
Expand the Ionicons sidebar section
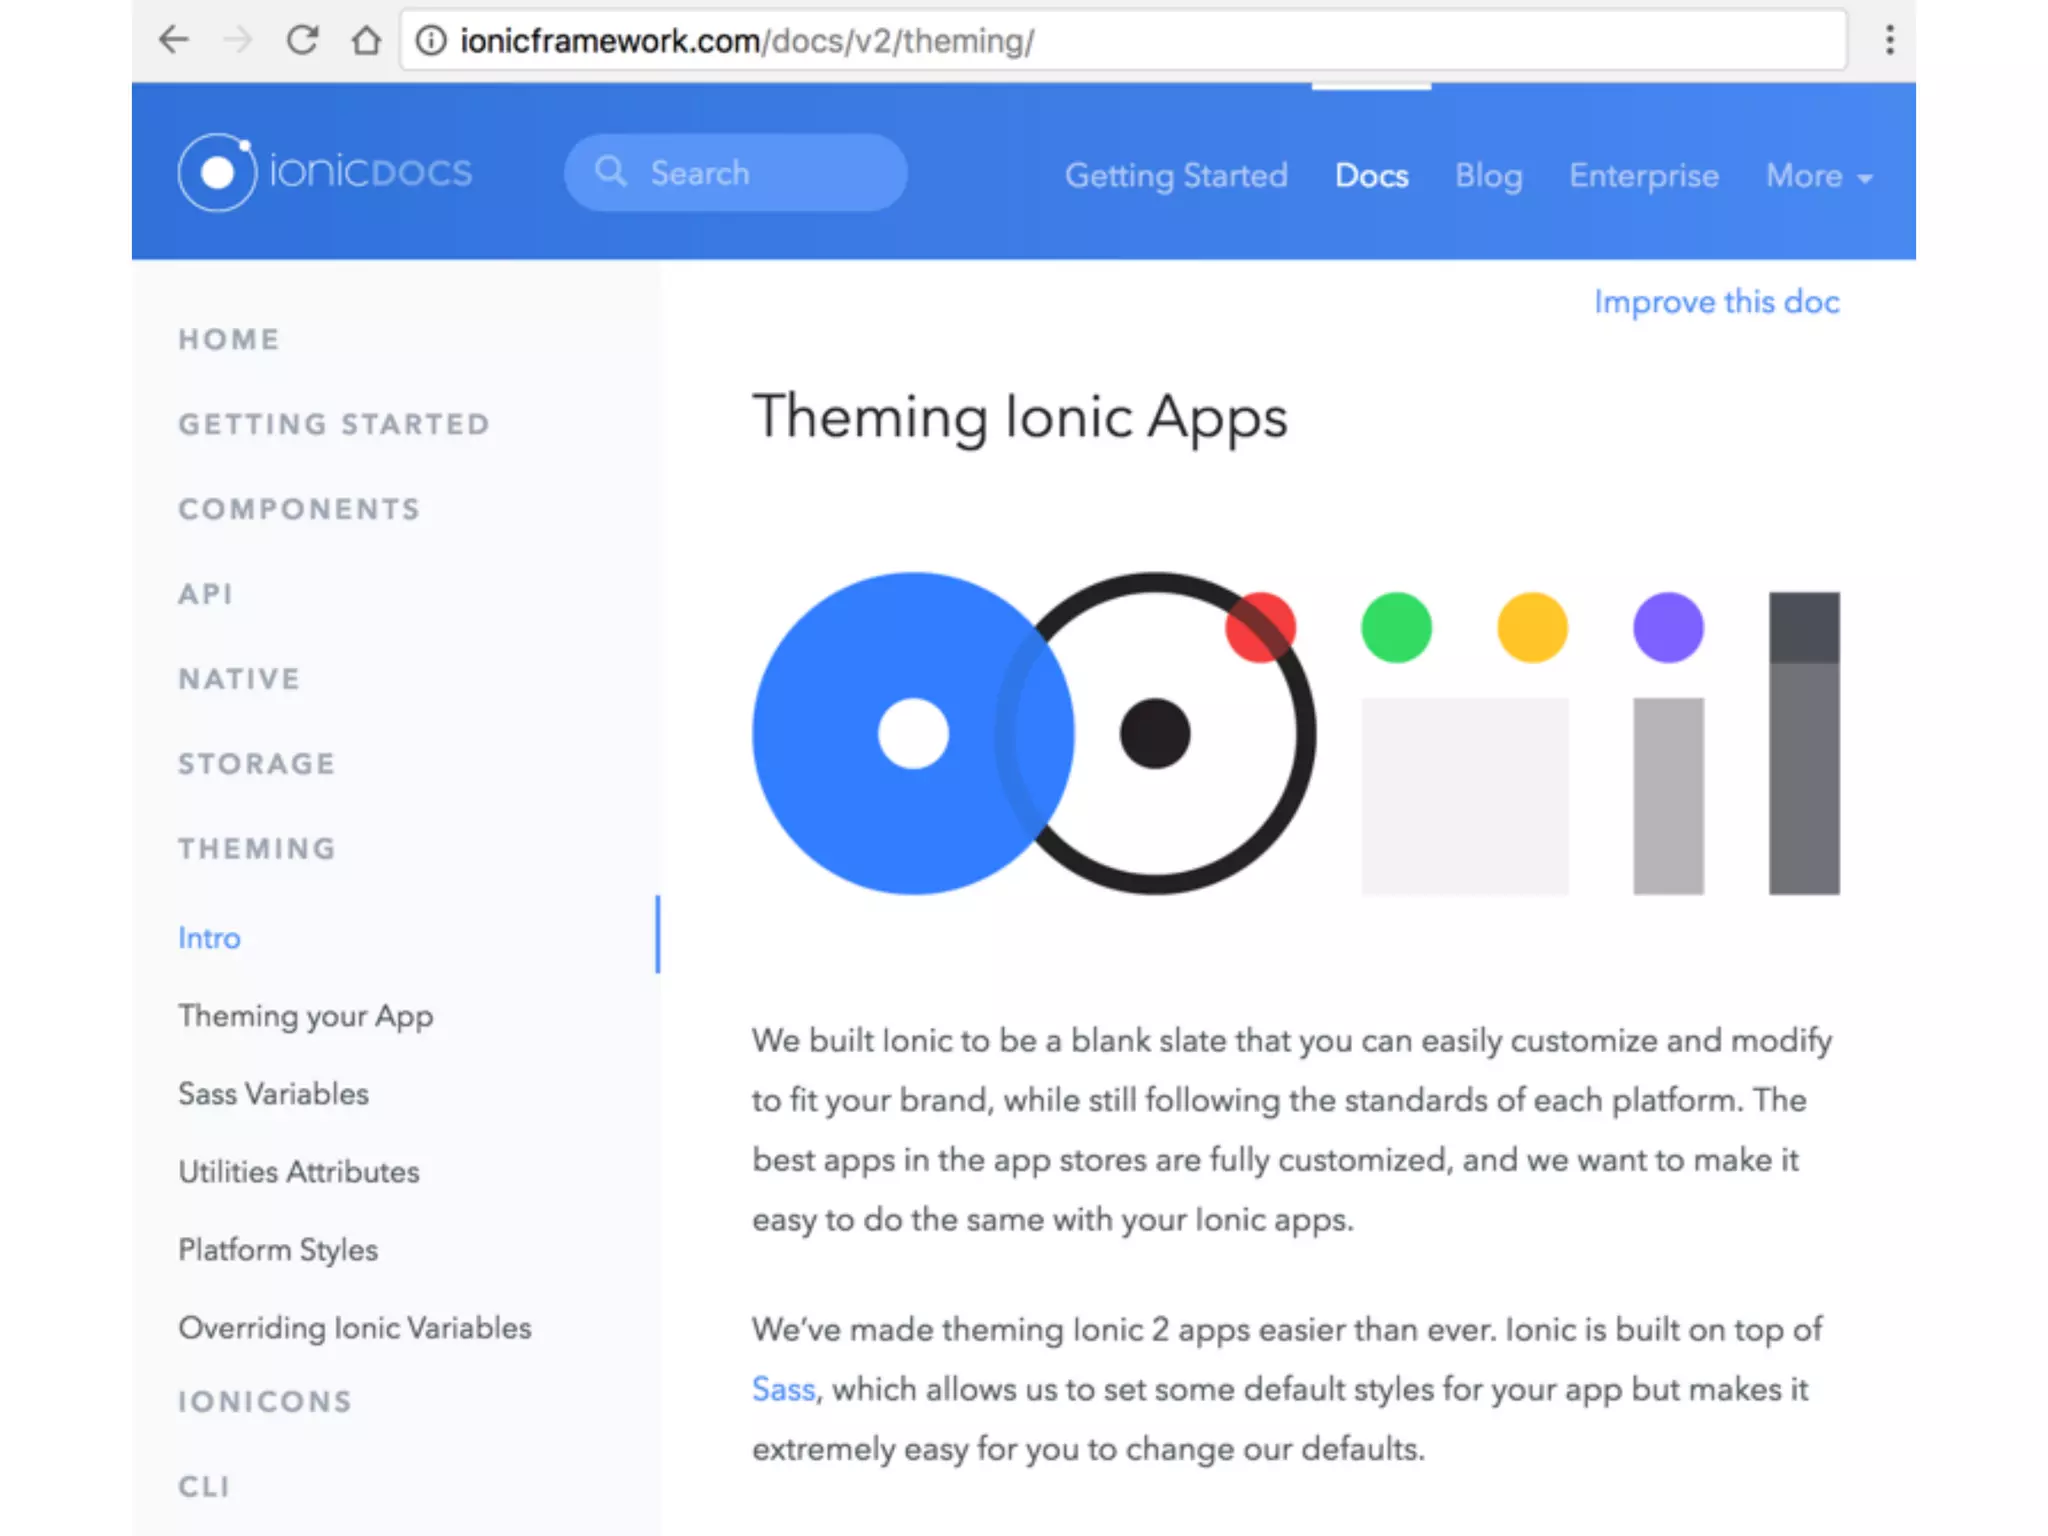(x=265, y=1401)
